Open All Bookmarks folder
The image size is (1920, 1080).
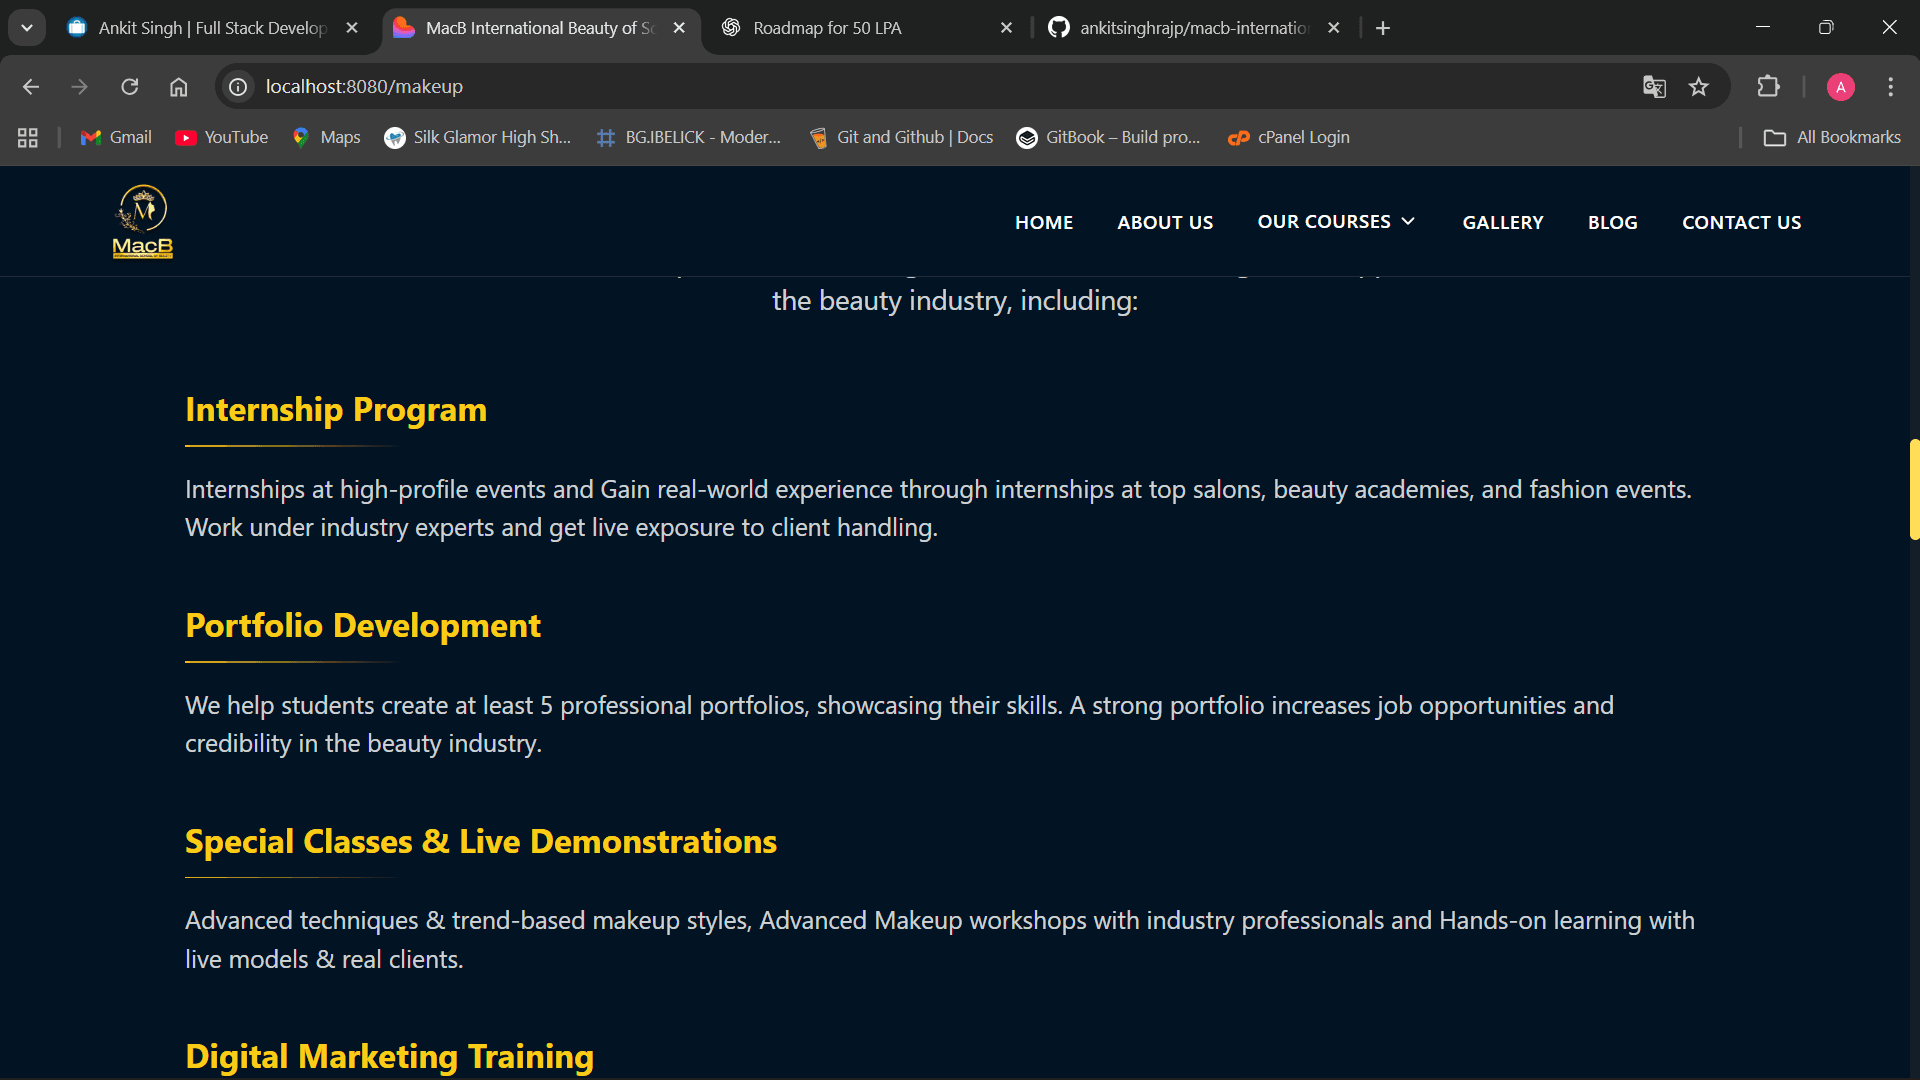[x=1832, y=137]
